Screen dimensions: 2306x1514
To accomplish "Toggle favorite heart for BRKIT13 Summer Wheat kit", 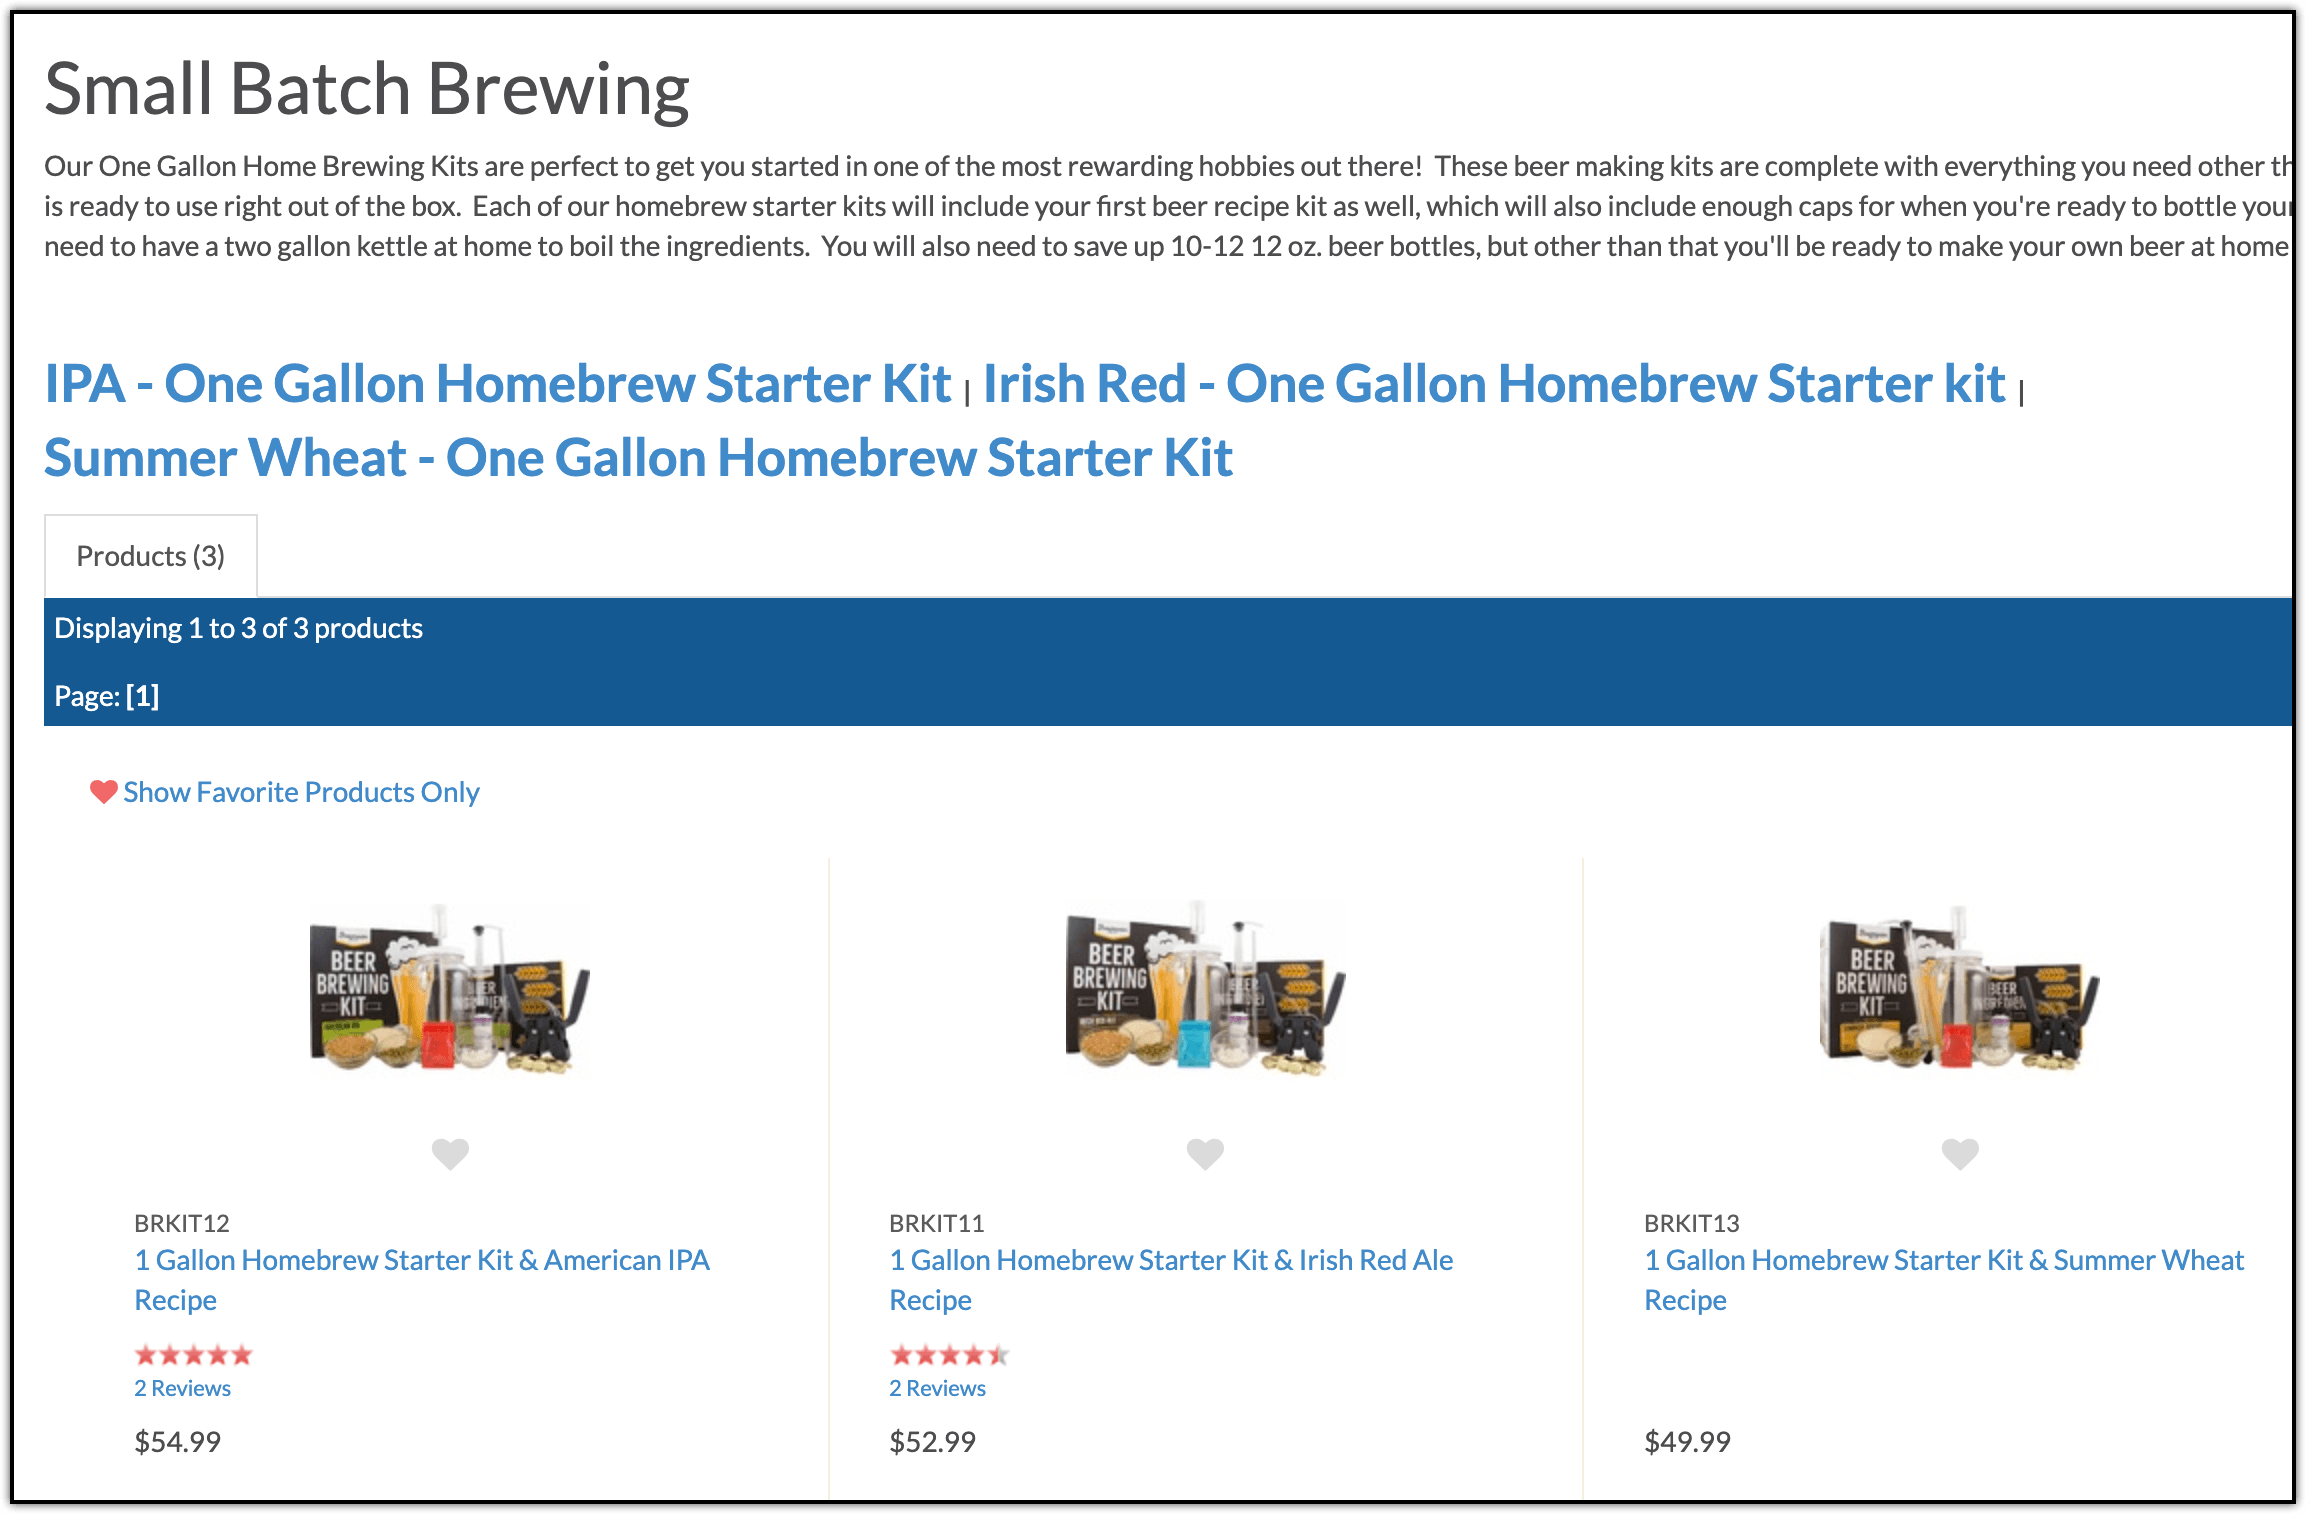I will 1960,1154.
